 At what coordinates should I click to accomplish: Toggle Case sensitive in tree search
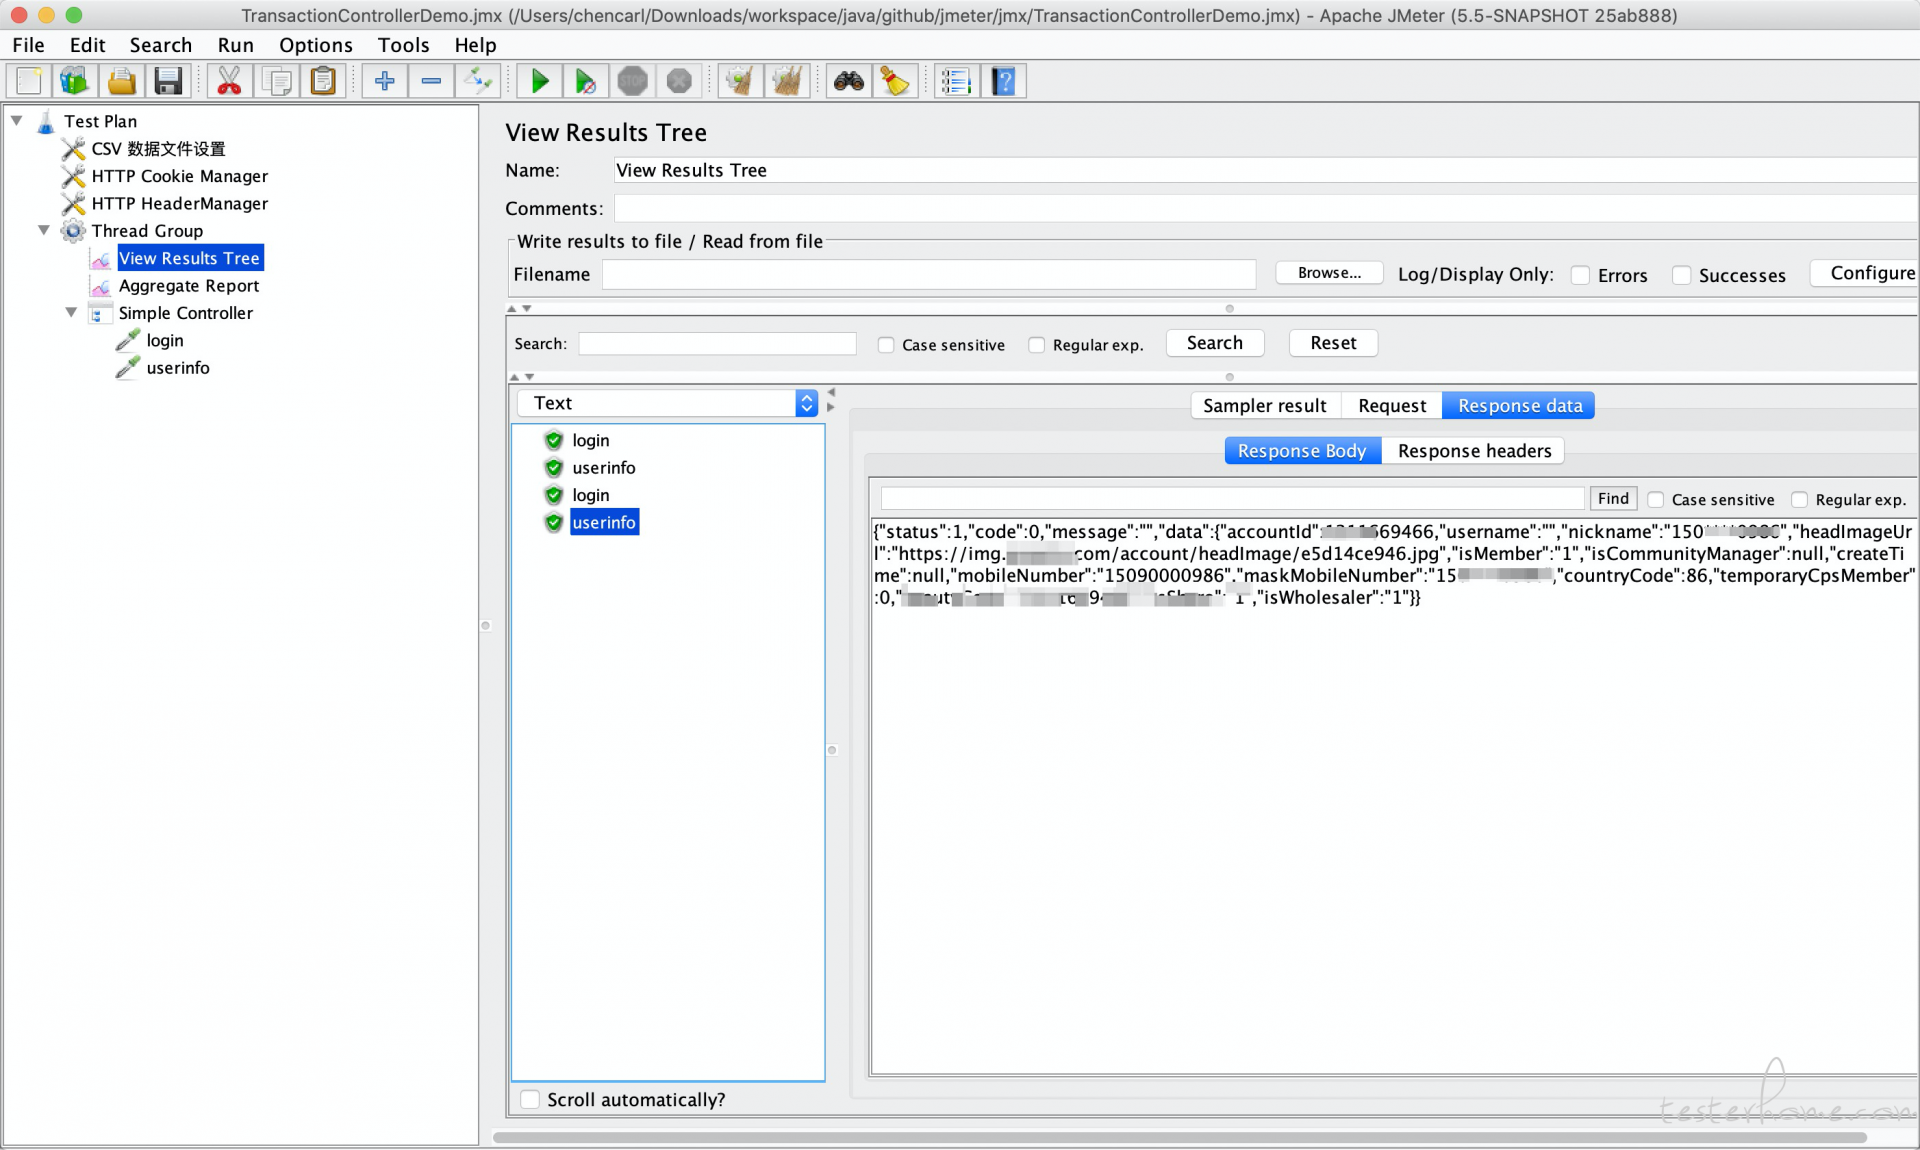(x=885, y=345)
